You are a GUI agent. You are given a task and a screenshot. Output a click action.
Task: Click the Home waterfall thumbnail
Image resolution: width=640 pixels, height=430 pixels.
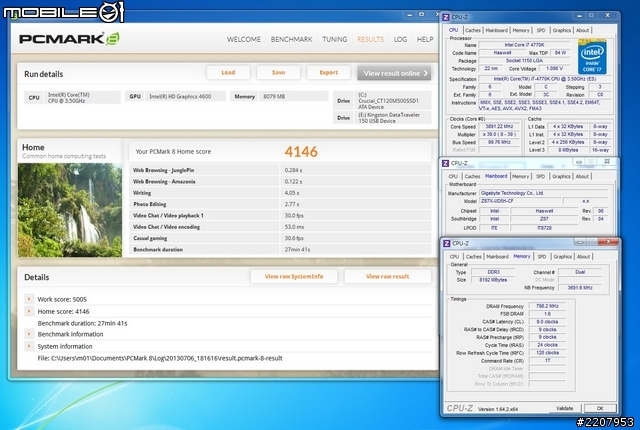70,210
